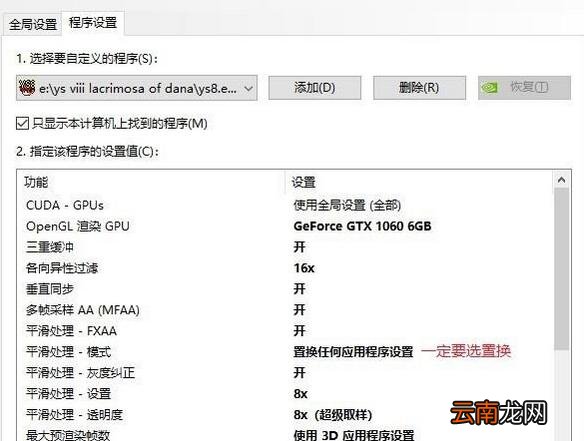The height and width of the screenshot is (441, 584).
Task: Select the 各向异性过滤 feature row
Action: coord(285,268)
